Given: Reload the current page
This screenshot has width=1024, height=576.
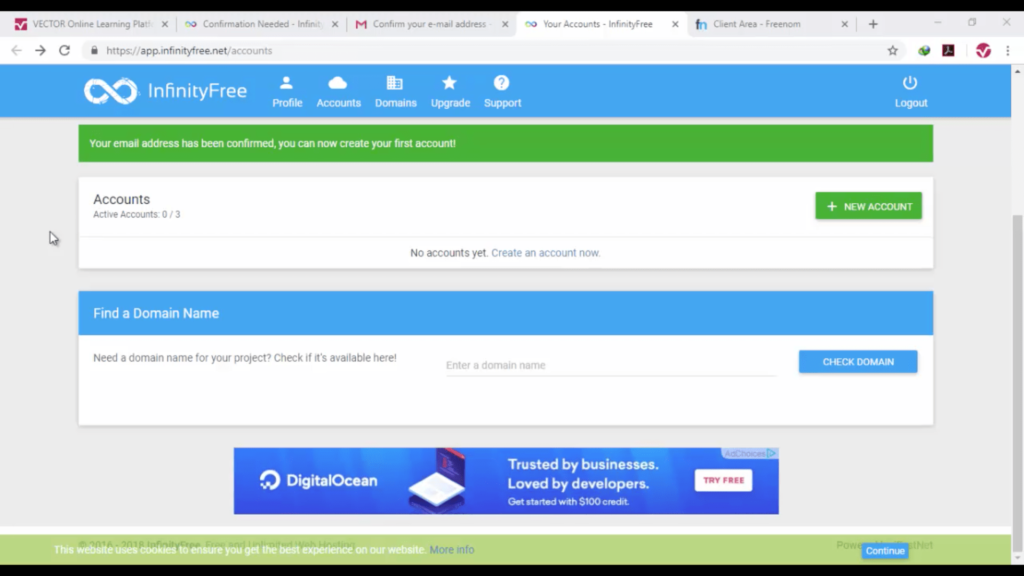Looking at the screenshot, I should click(x=64, y=50).
